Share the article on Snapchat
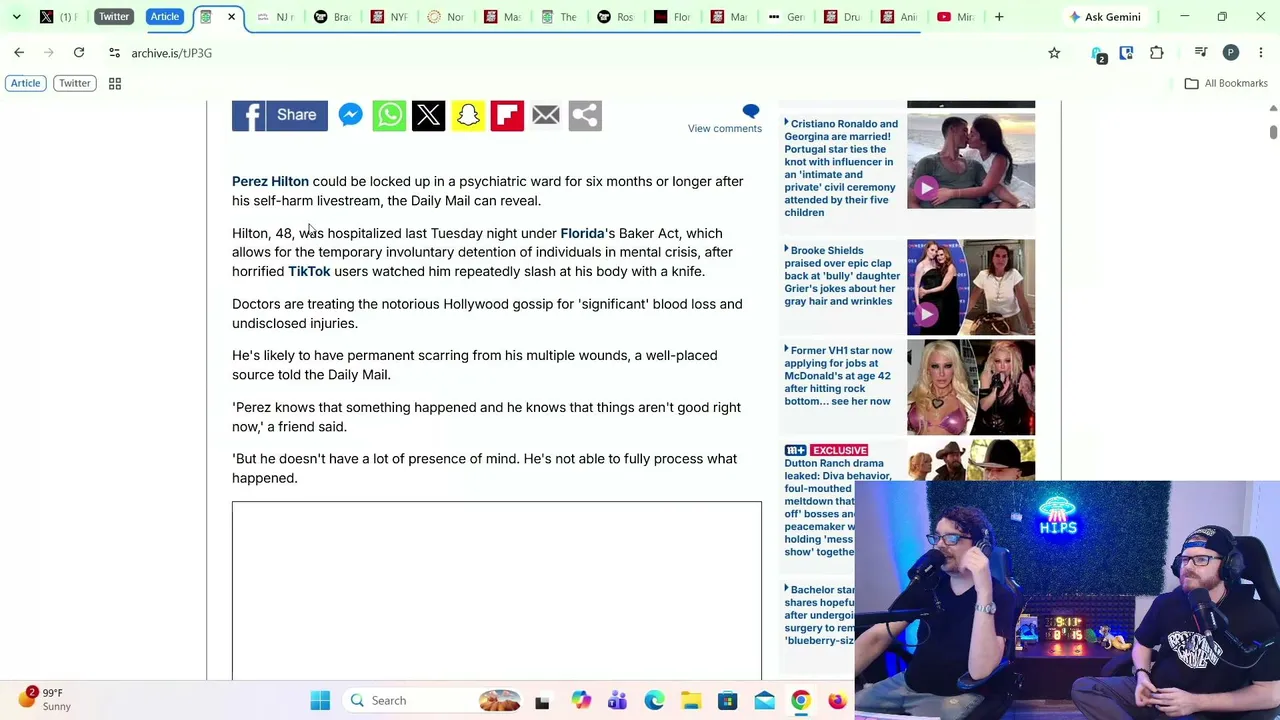The image size is (1280, 720). 468,115
